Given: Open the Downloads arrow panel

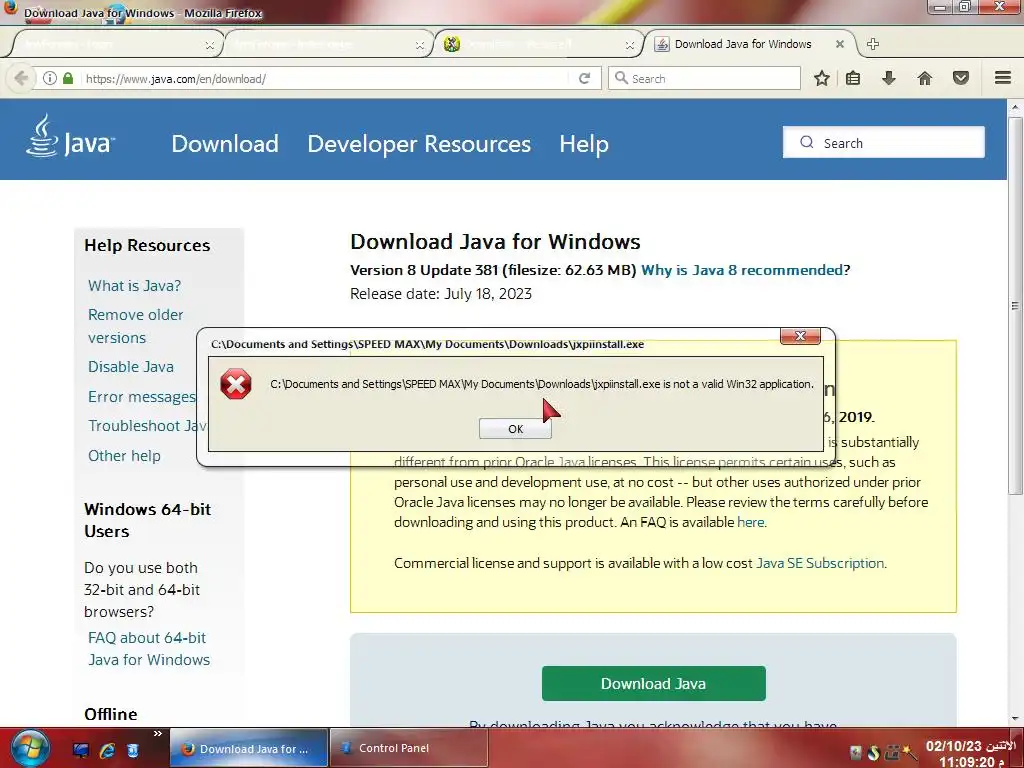Looking at the screenshot, I should coord(888,78).
